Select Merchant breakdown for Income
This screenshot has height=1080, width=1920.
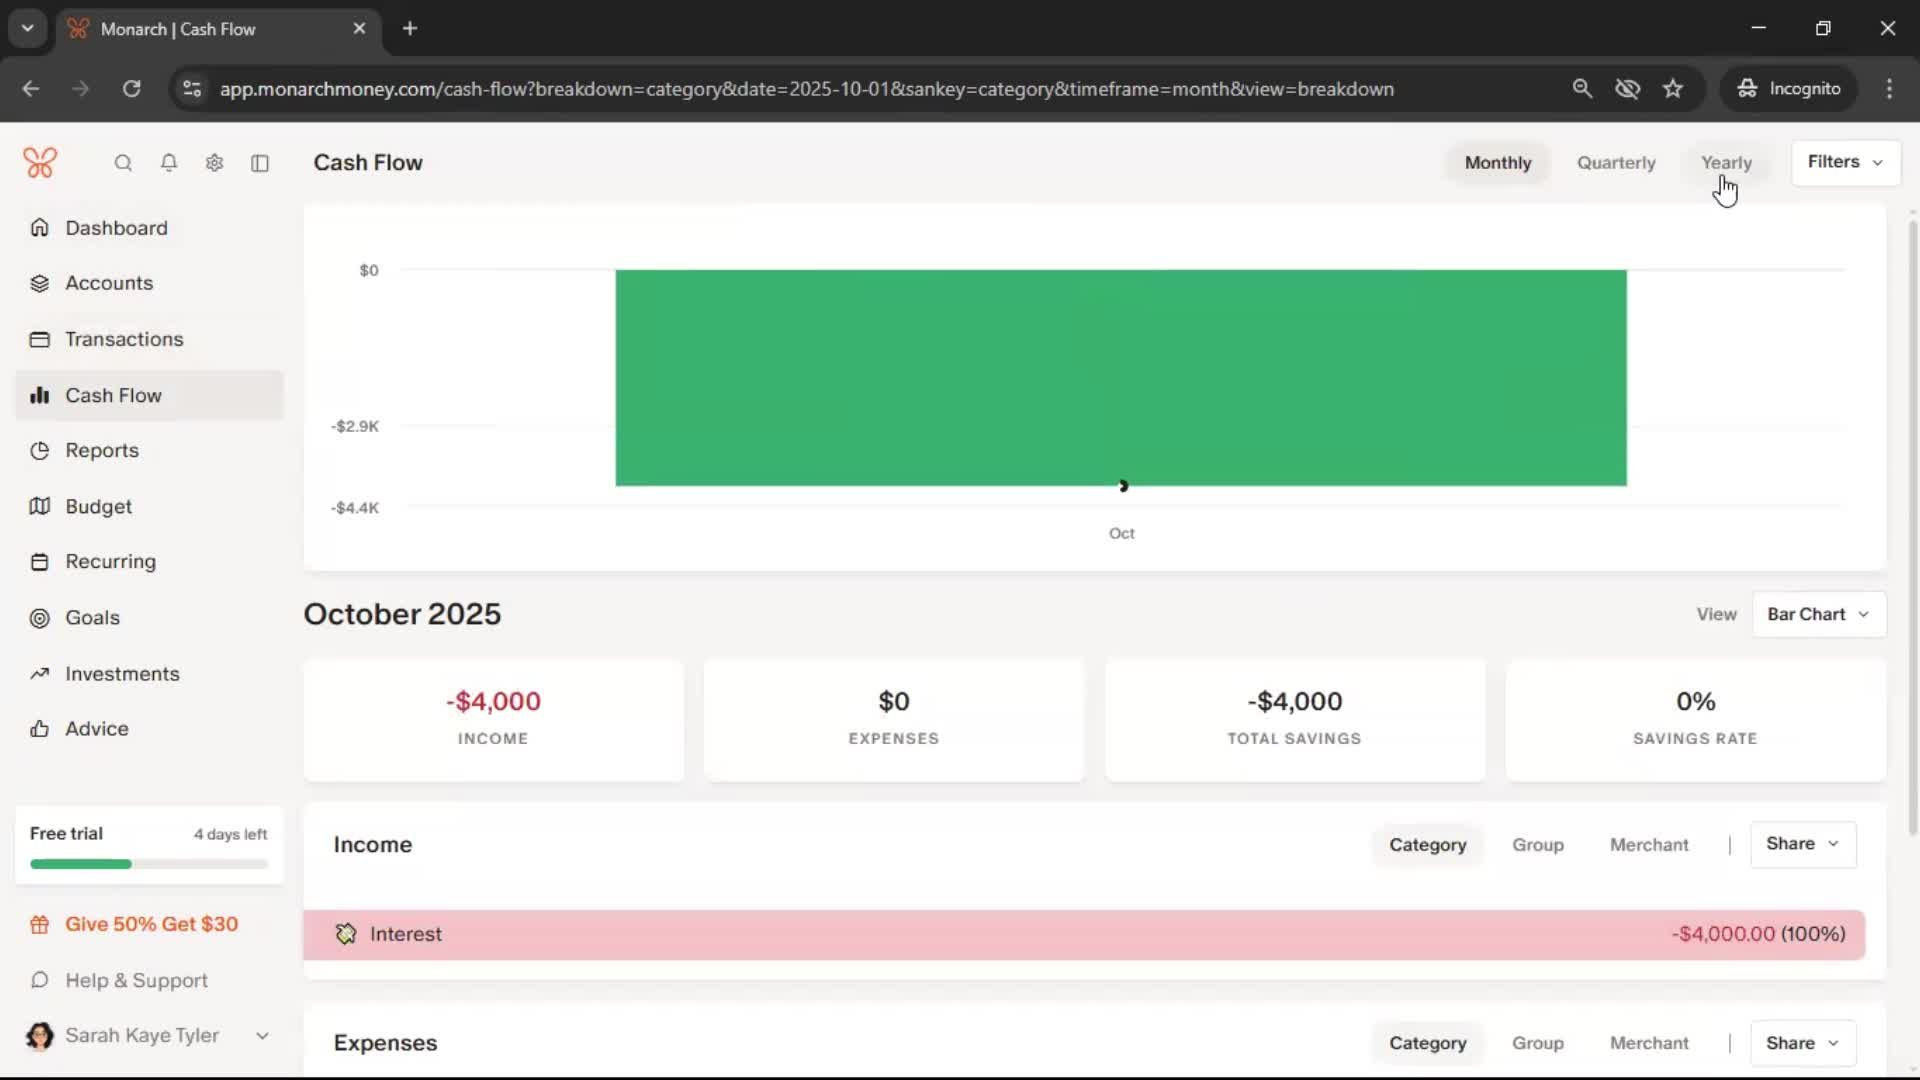click(x=1648, y=845)
